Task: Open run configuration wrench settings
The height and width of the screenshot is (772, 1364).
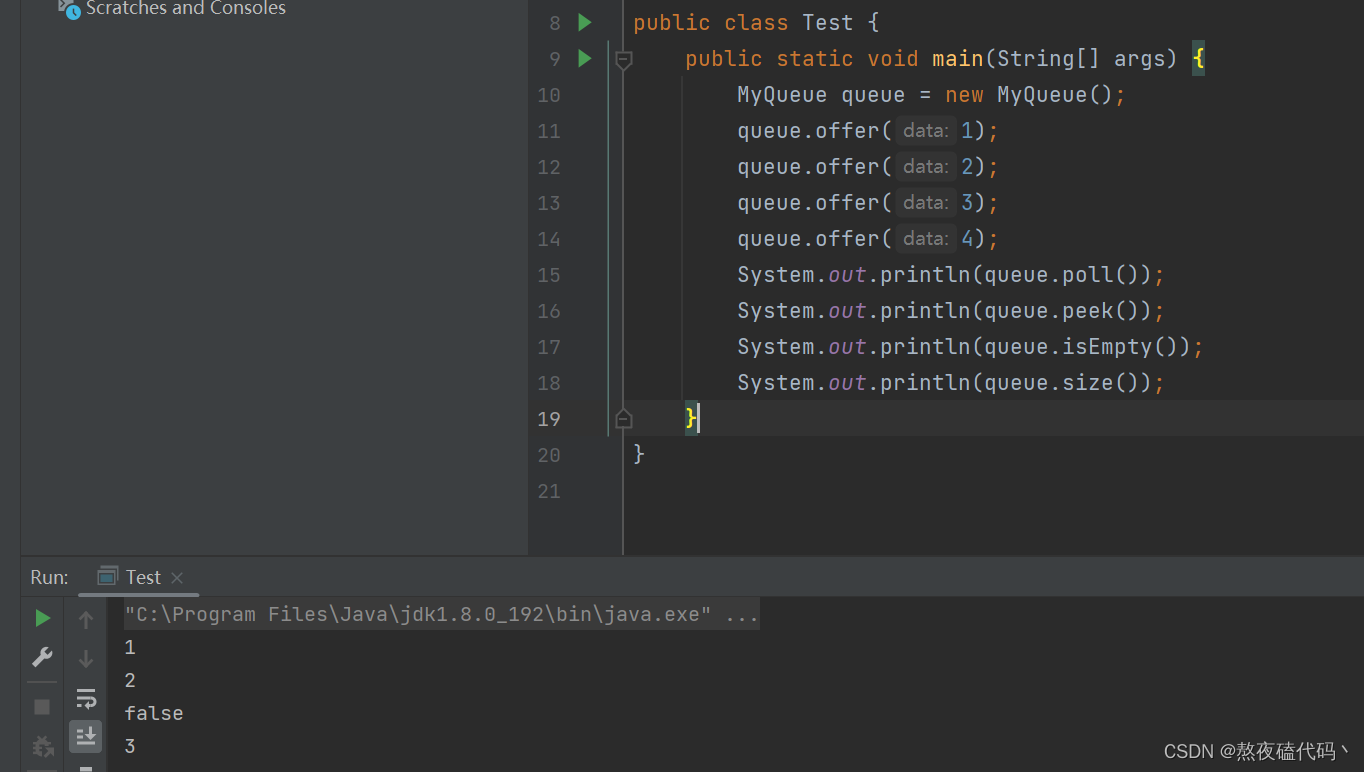Action: pyautogui.click(x=42, y=657)
